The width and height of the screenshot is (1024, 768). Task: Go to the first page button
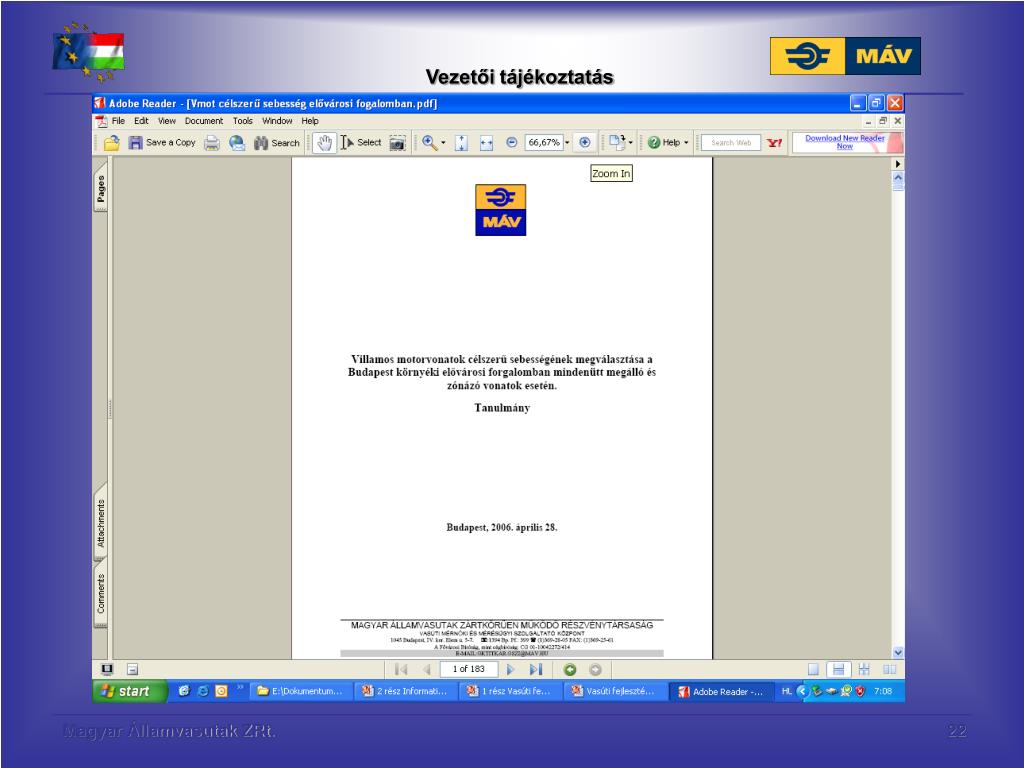[401, 669]
